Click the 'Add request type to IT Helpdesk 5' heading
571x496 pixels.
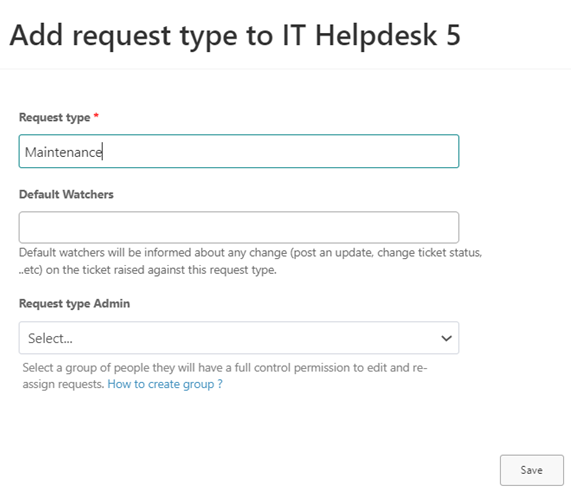pos(235,36)
